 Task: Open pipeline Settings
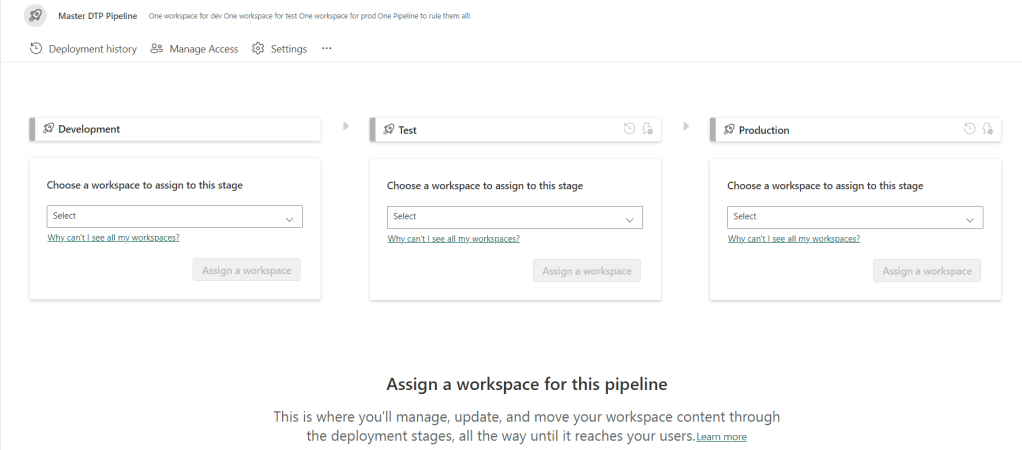click(x=279, y=49)
